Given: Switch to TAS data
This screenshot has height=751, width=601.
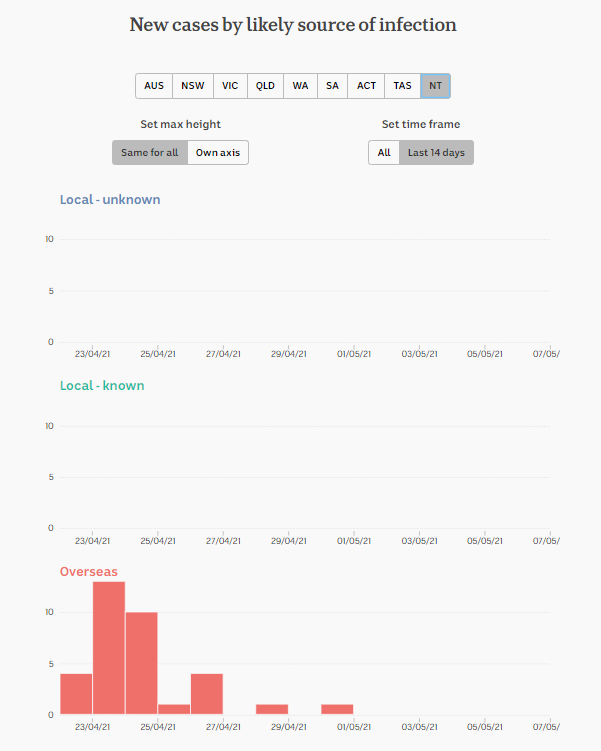Looking at the screenshot, I should [x=402, y=86].
